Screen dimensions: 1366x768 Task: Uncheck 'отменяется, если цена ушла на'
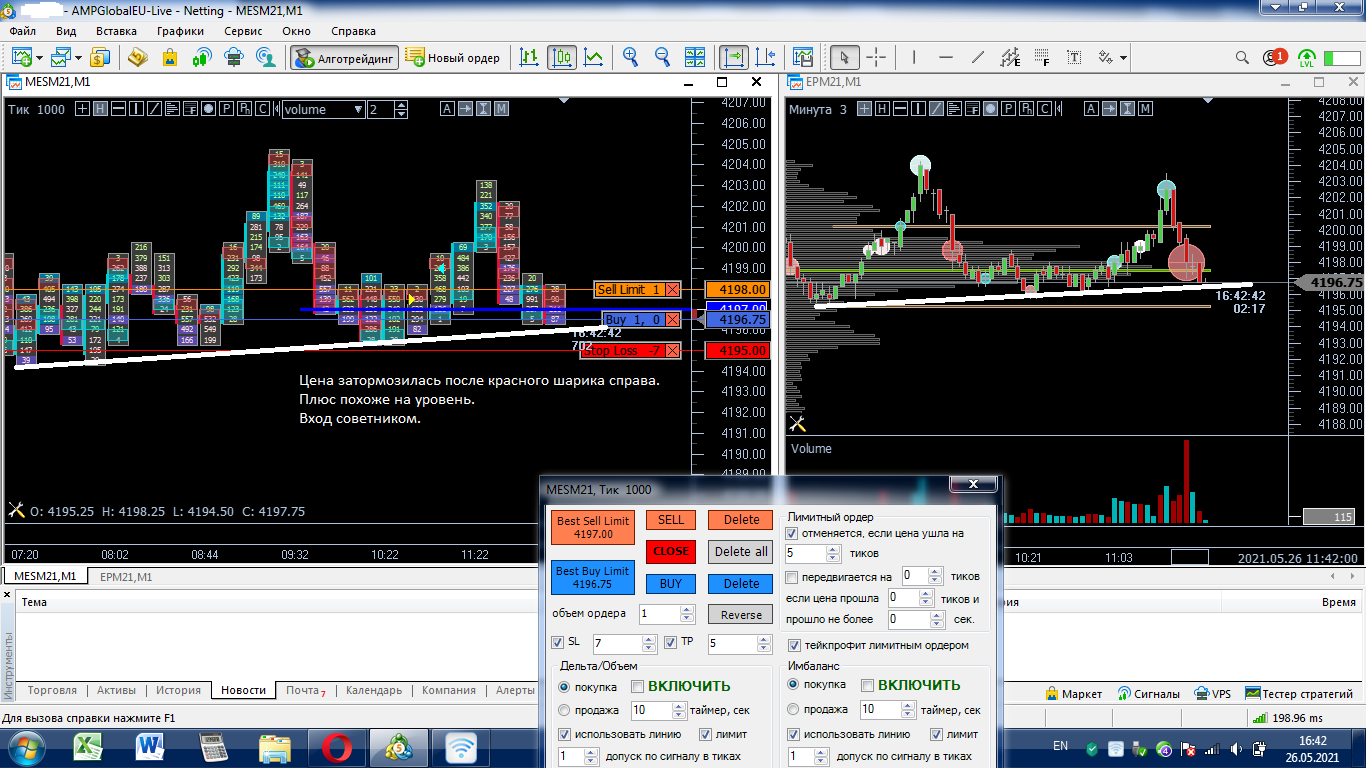(793, 534)
